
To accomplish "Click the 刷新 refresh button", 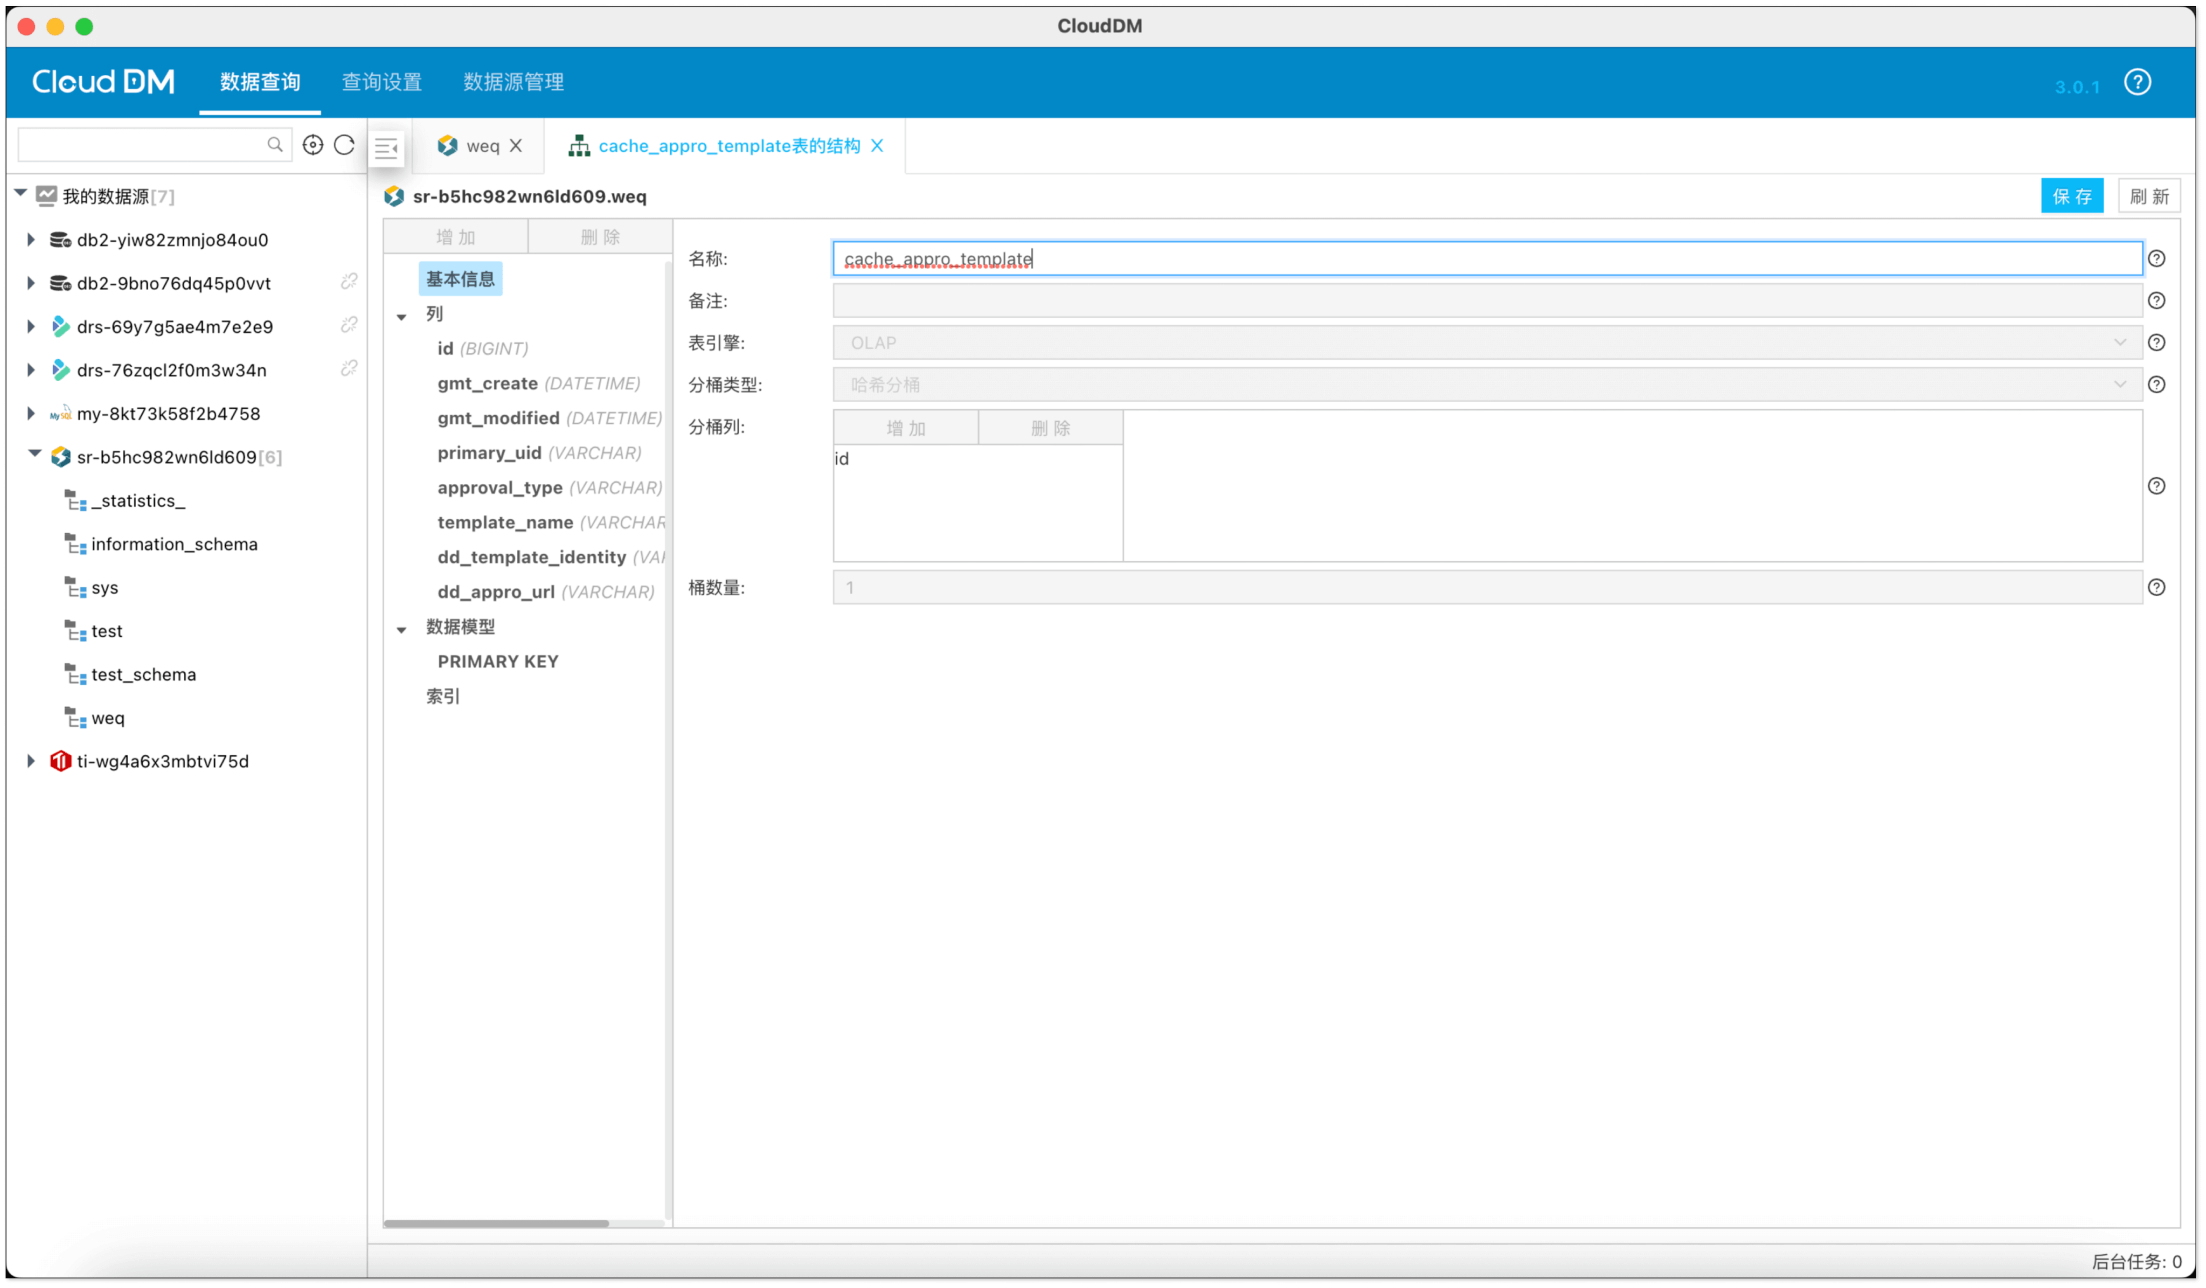I will pos(2149,196).
